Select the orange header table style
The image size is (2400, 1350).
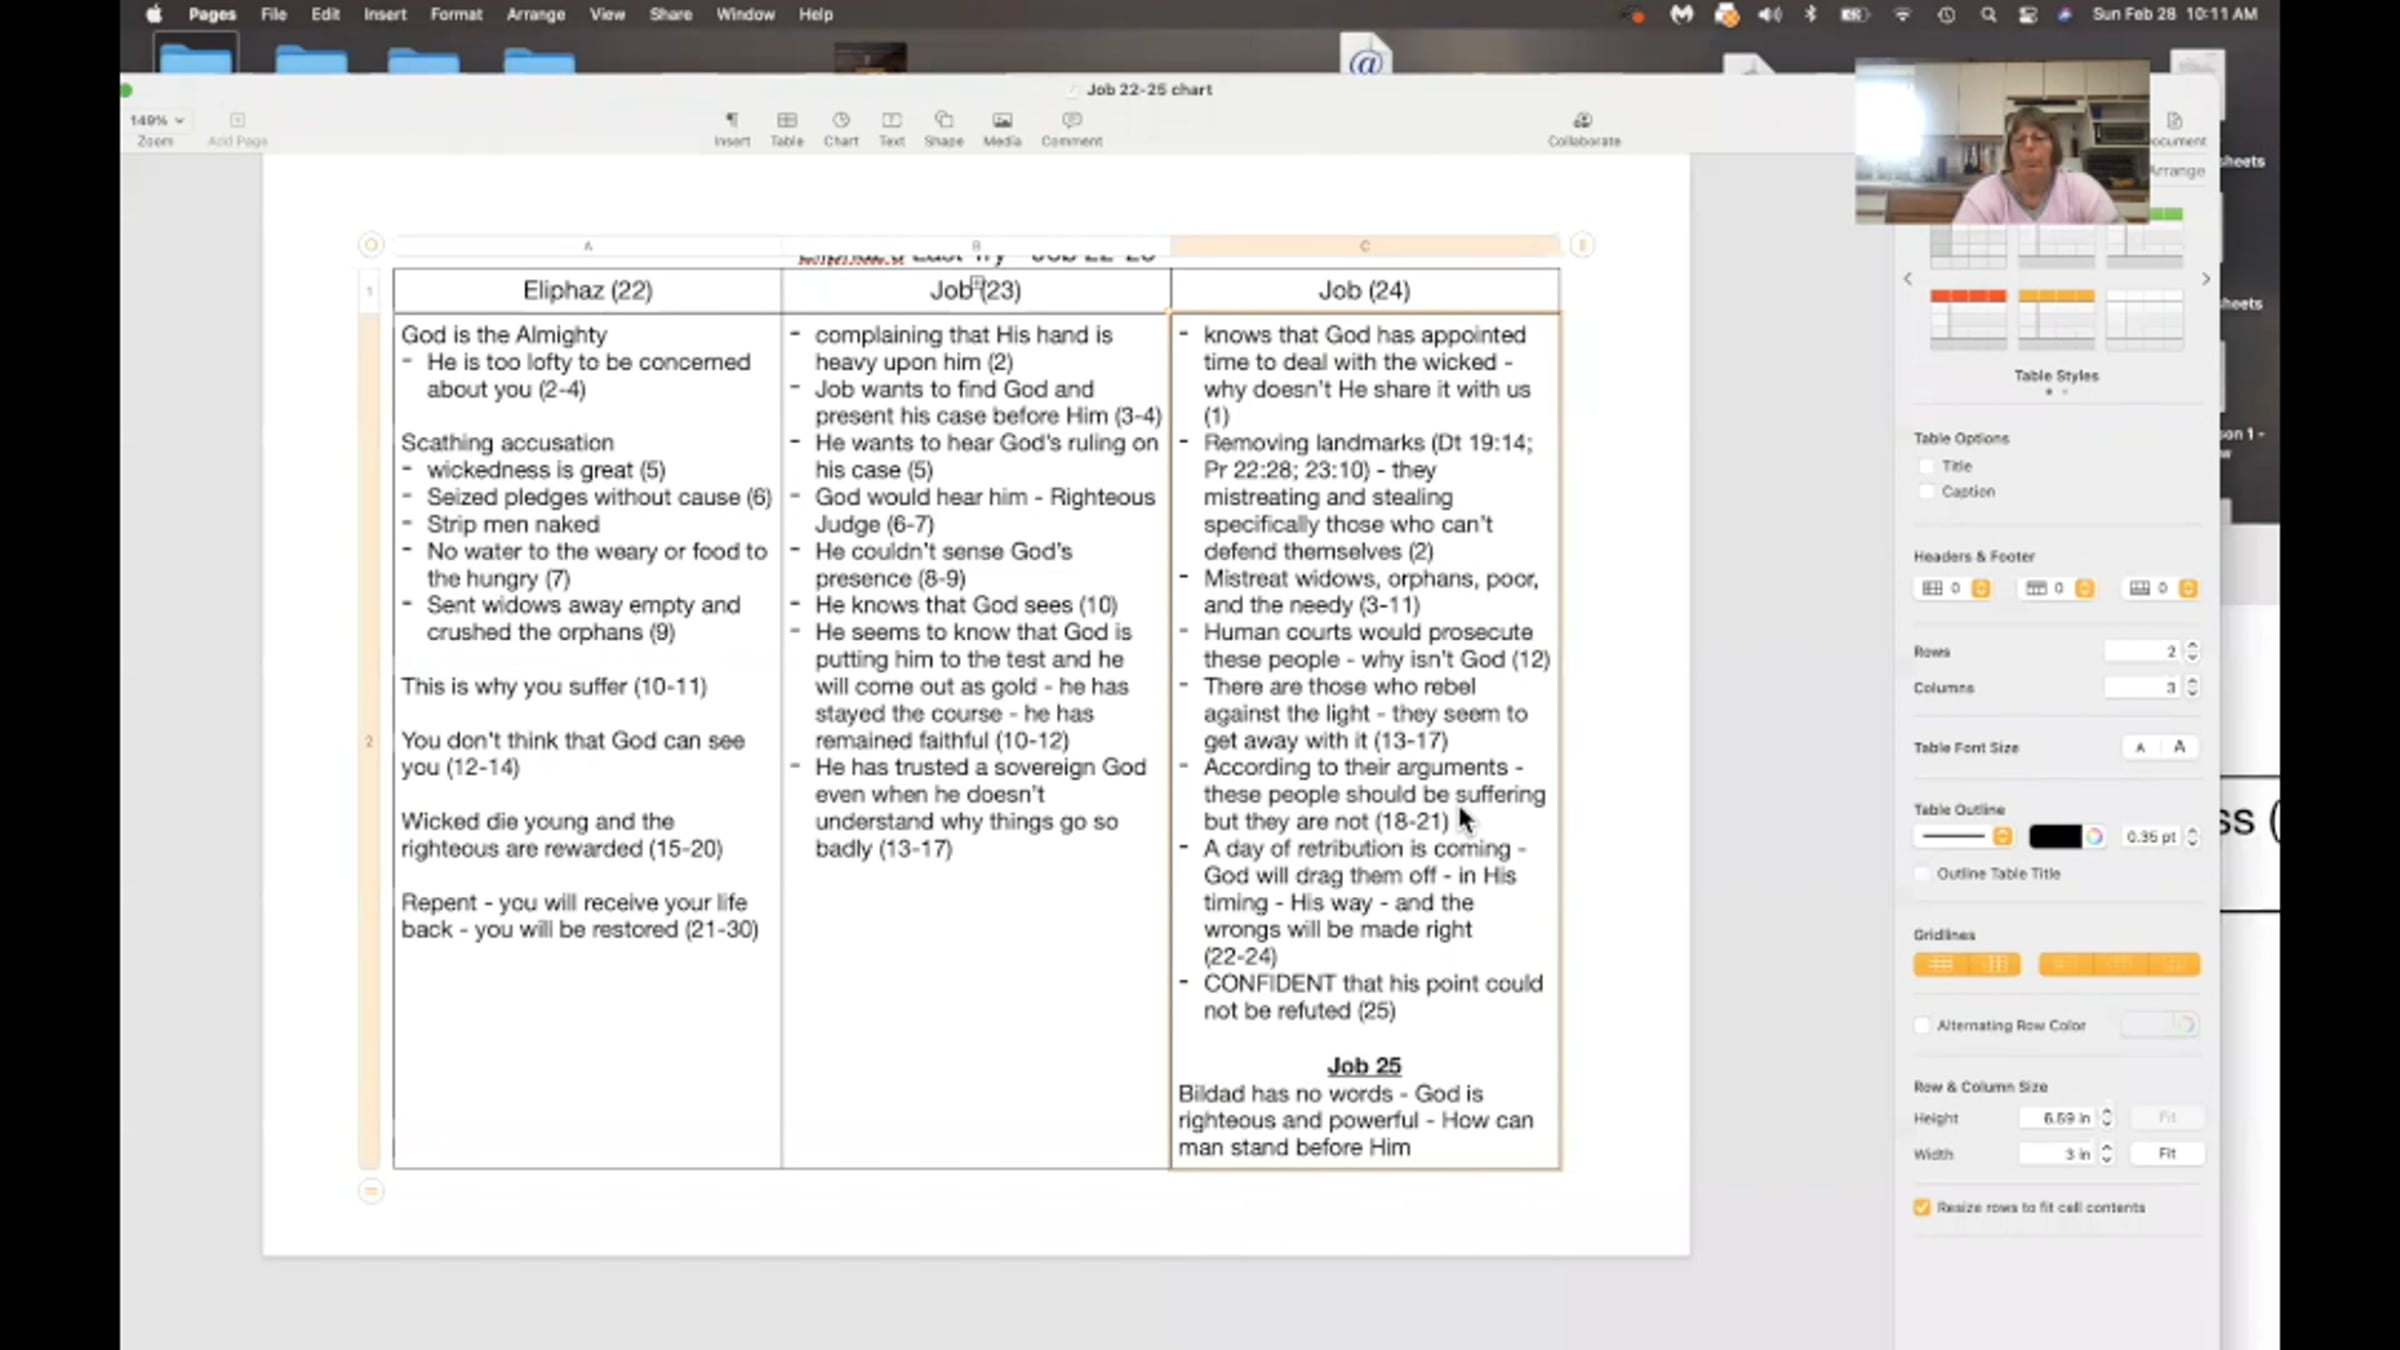(x=2056, y=319)
